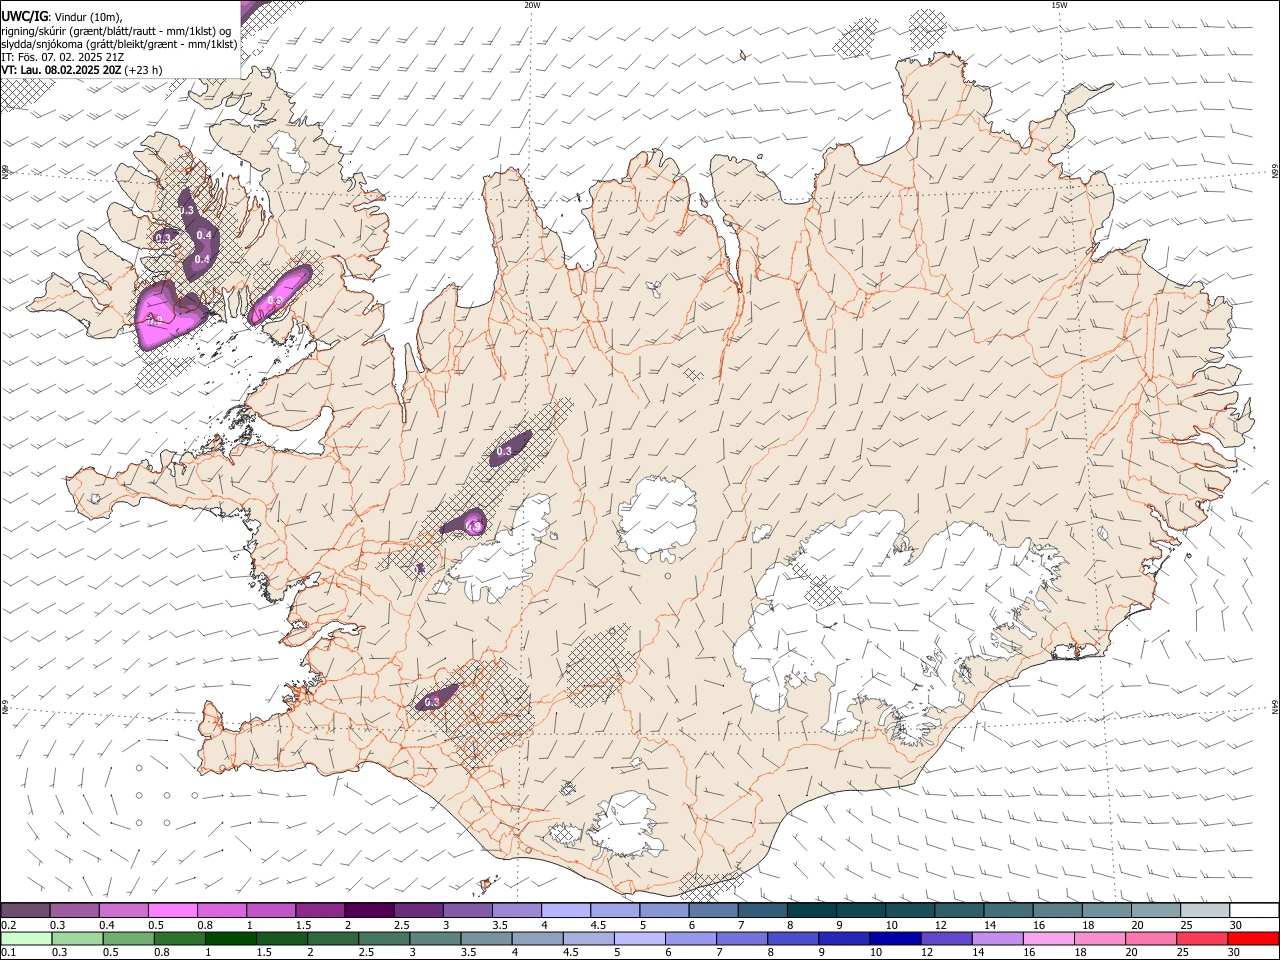Click the 'IT: Fös. 07. 02. 2025 21Z' line
1280x960 pixels.
(62, 57)
